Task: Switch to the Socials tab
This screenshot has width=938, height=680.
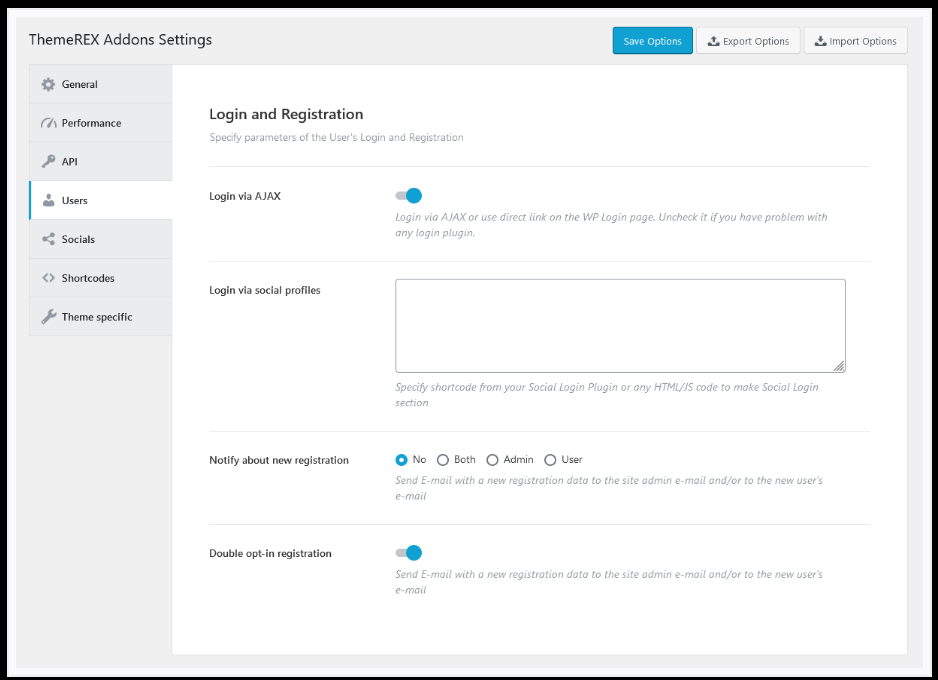Action: point(100,239)
